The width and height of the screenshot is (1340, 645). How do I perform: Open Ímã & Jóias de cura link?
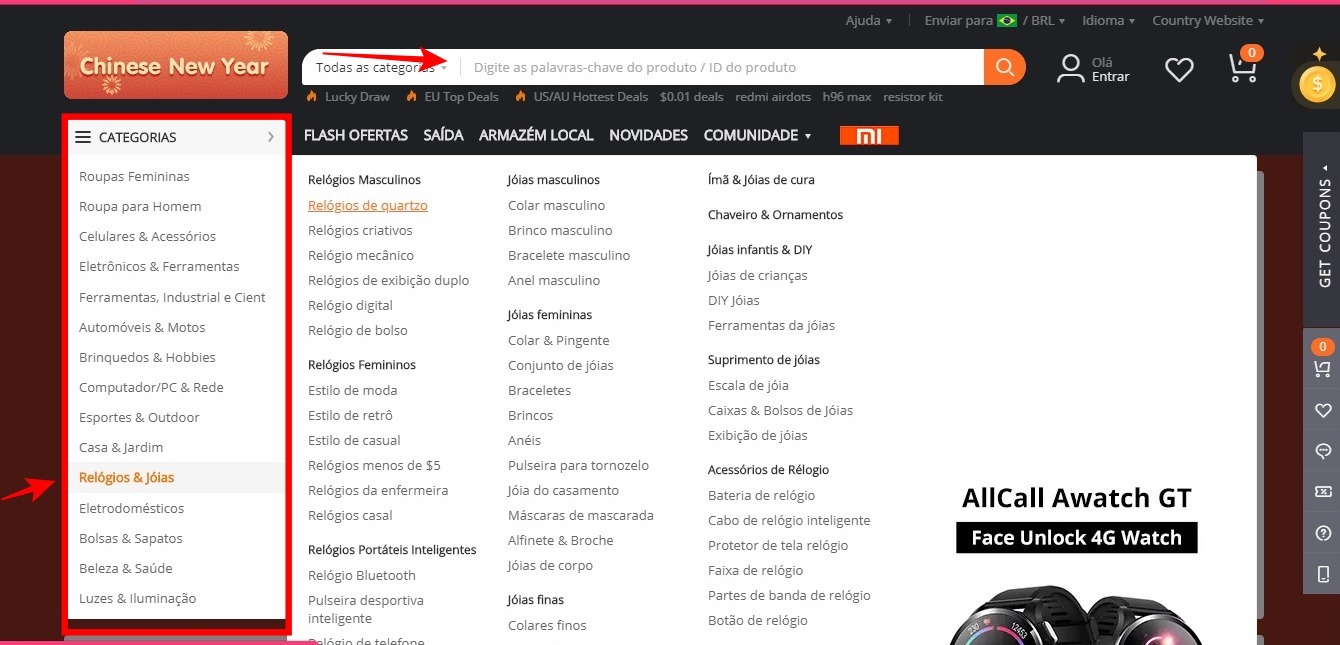pos(761,180)
